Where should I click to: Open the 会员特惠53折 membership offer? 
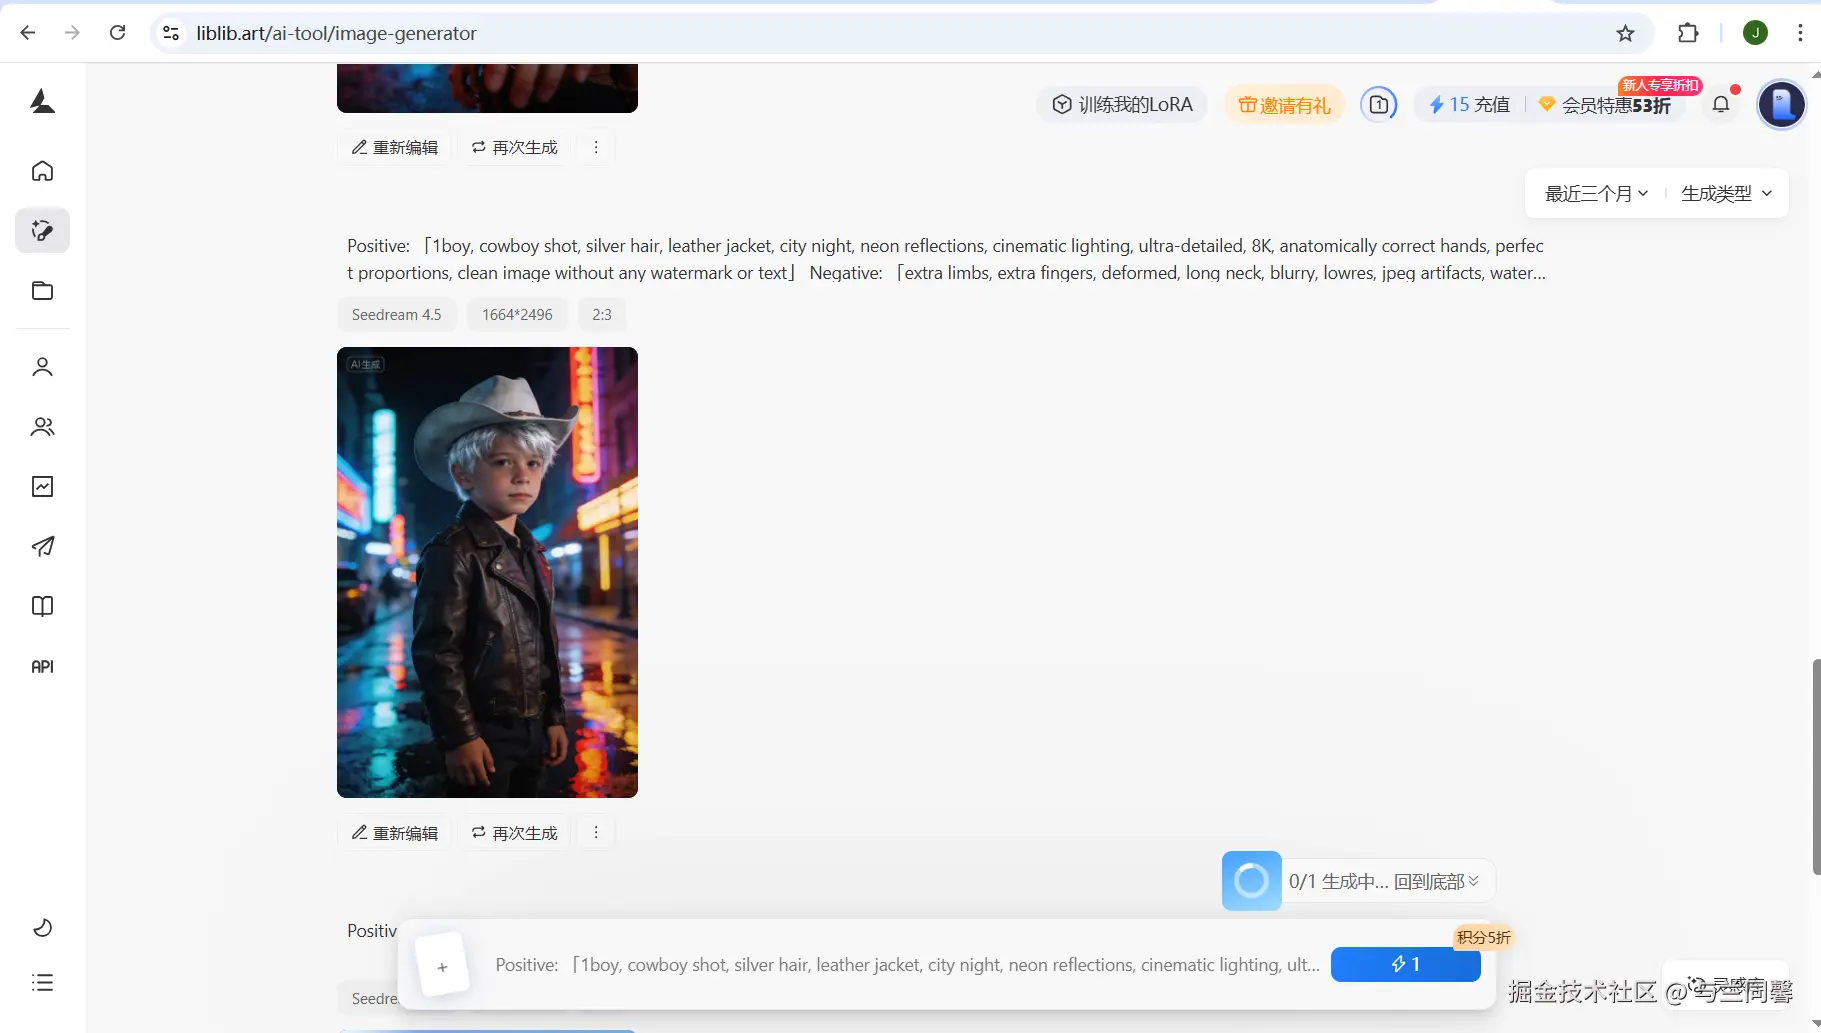(1605, 104)
